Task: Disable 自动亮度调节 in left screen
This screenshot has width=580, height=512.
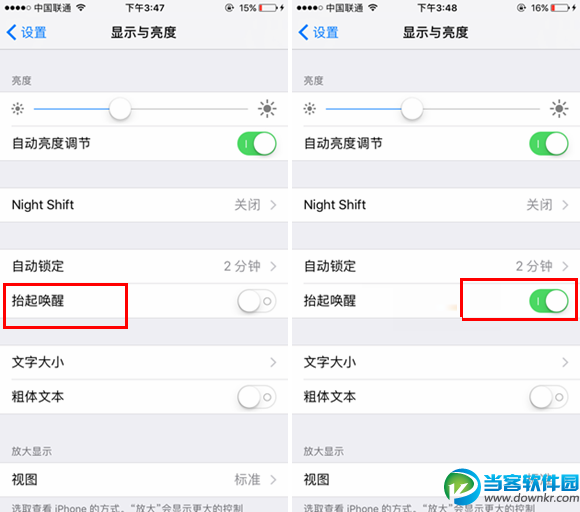Action: click(257, 144)
